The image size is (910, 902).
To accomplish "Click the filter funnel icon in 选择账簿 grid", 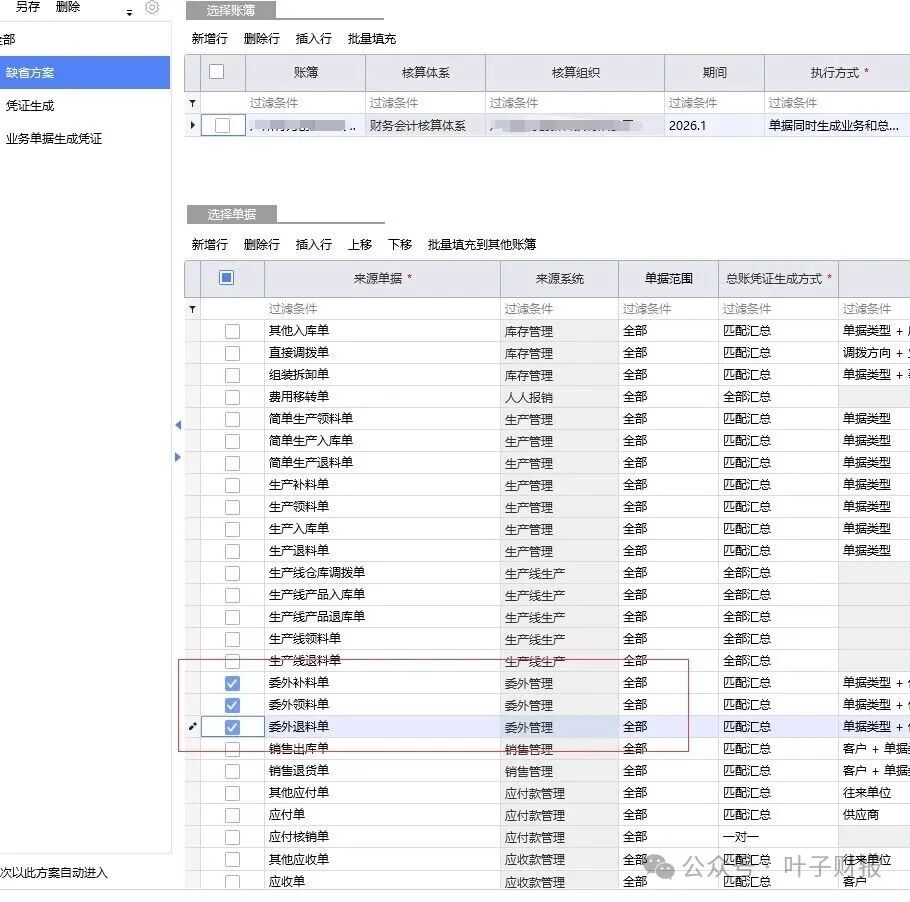I will coord(193,103).
